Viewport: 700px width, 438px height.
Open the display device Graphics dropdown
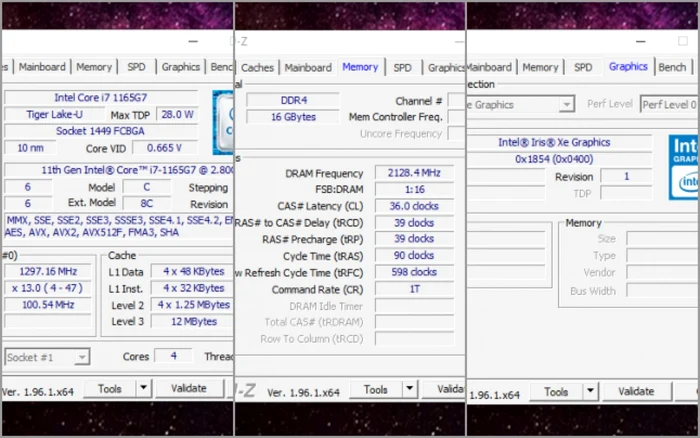coord(520,104)
